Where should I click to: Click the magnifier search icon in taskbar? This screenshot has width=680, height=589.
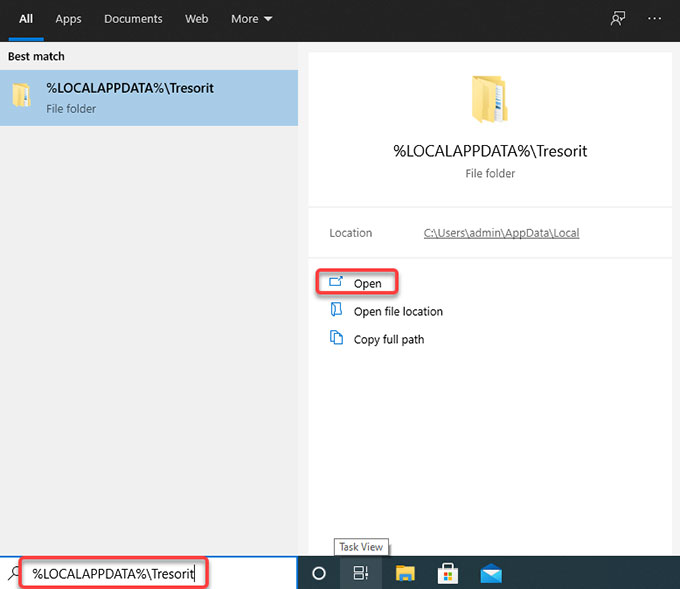pos(13,573)
